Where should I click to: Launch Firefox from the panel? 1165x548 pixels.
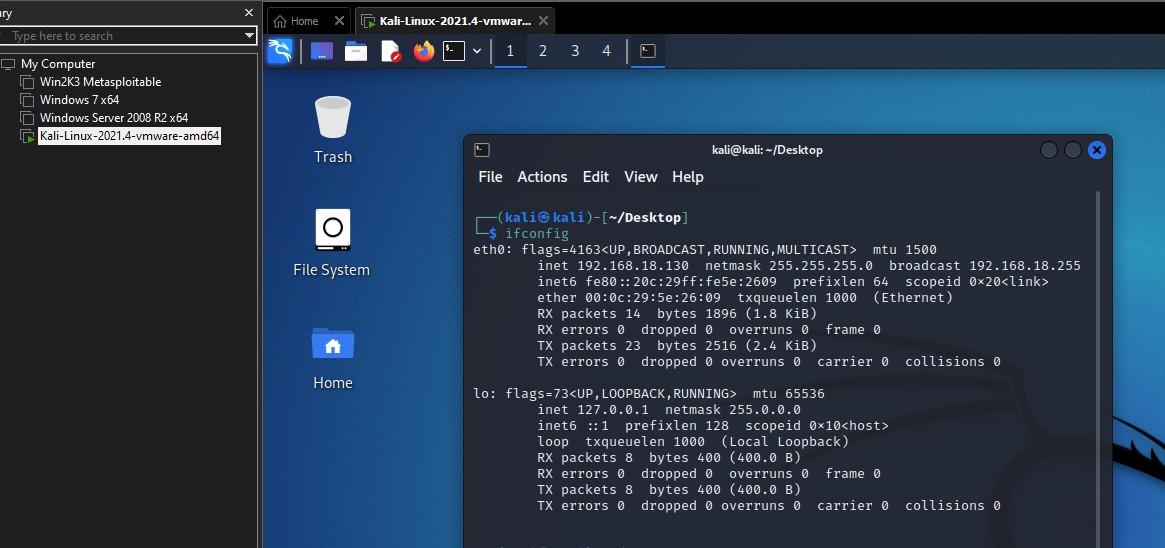point(424,51)
